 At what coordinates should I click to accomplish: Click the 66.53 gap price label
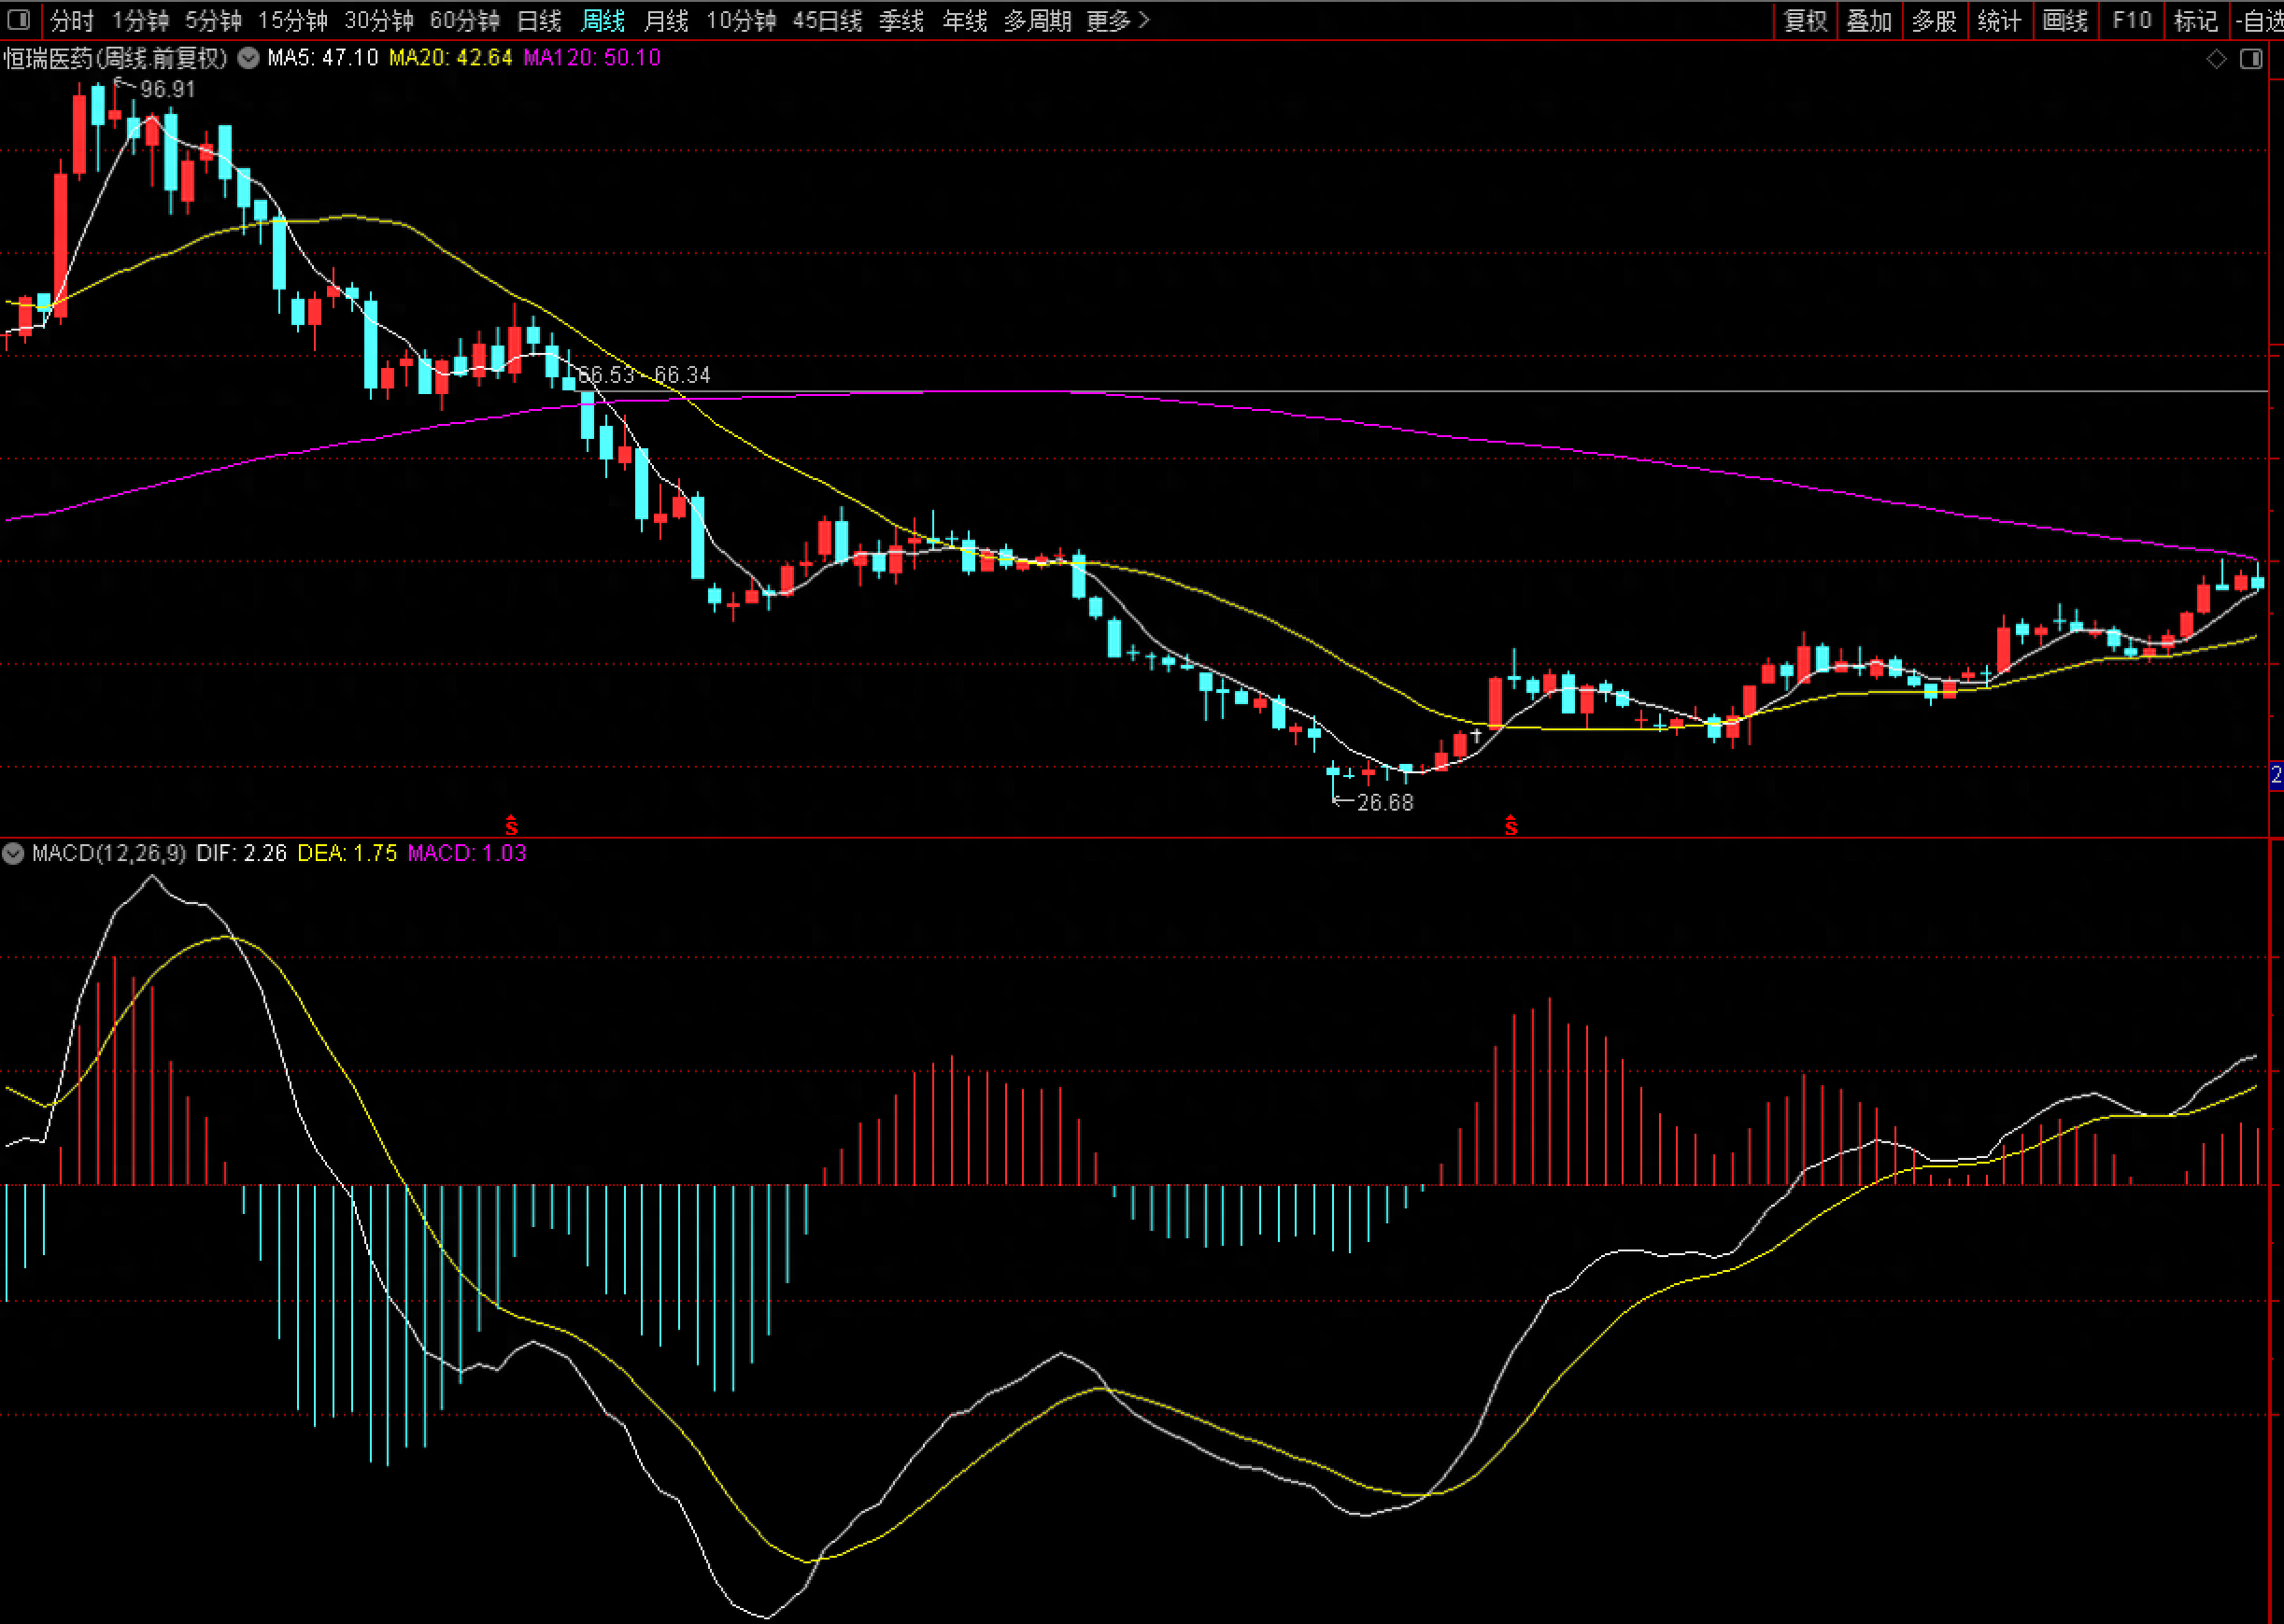point(606,375)
